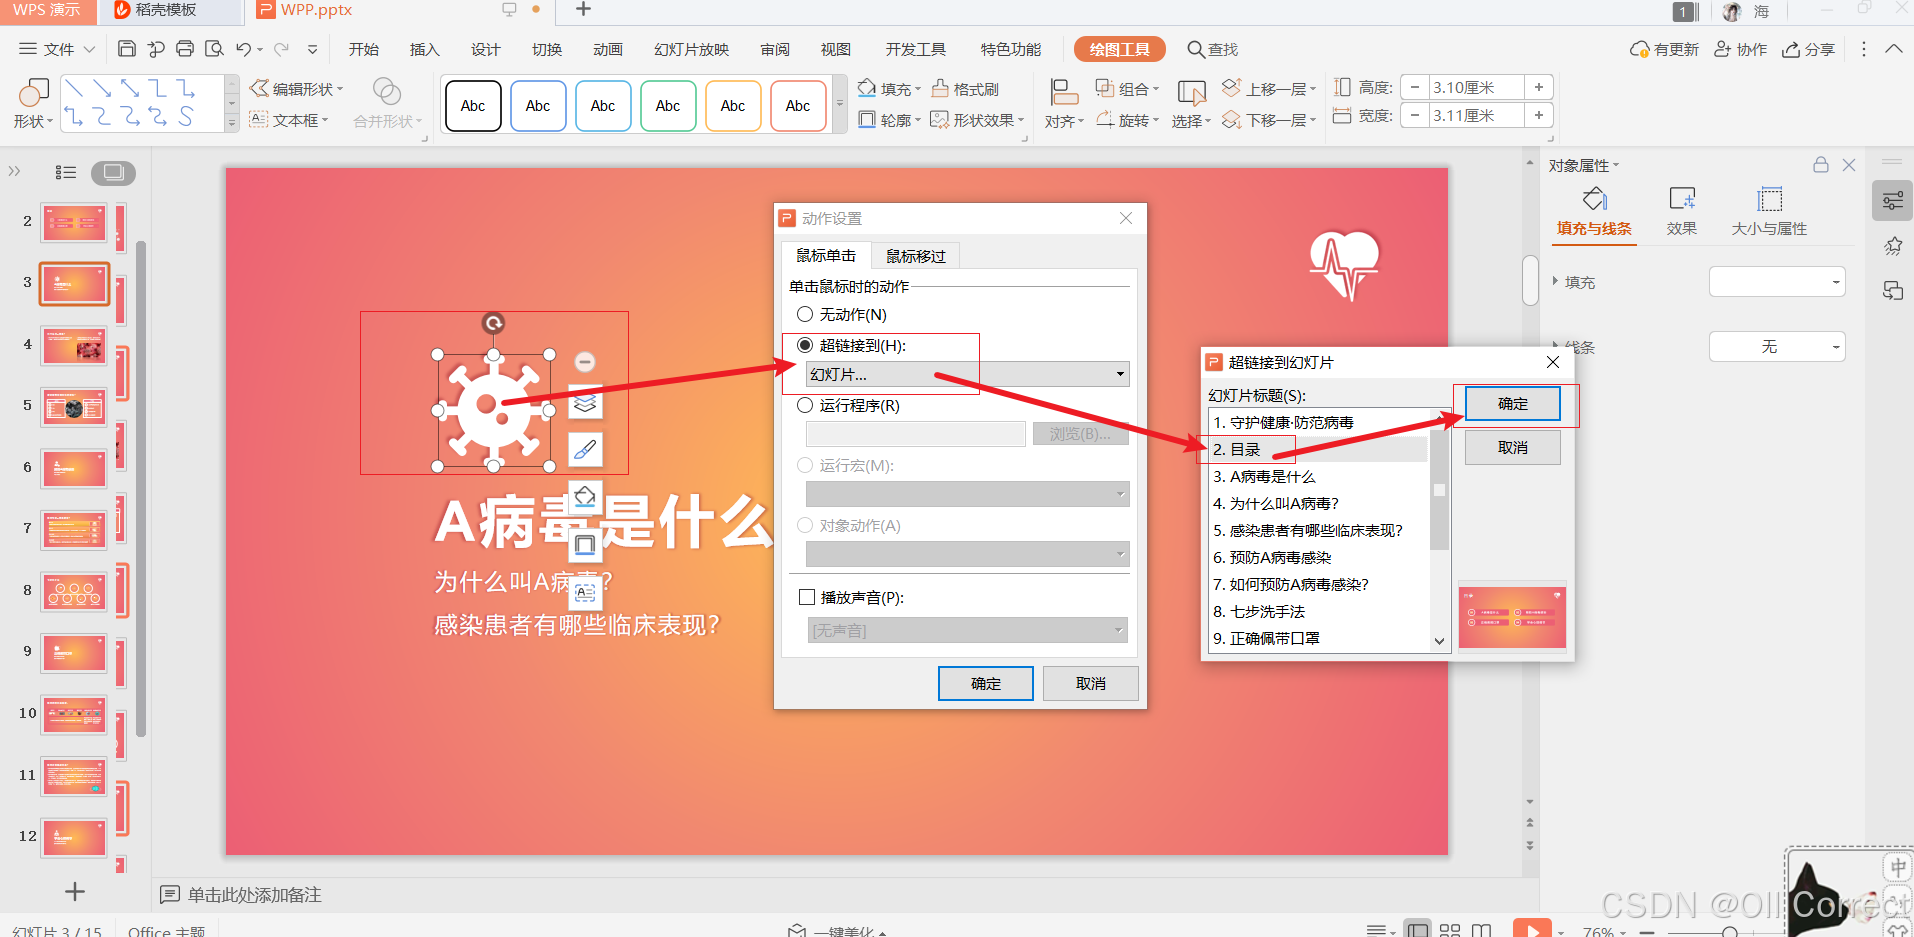Click Edit Shape (编辑形状) tool
The image size is (1914, 937).
(x=296, y=89)
